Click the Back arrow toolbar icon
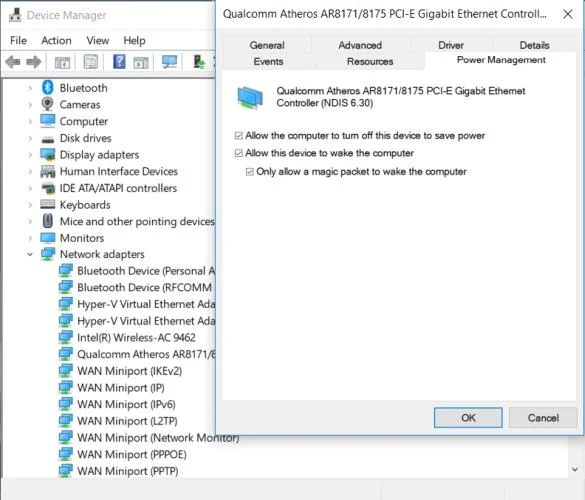The image size is (585, 500). pos(13,62)
